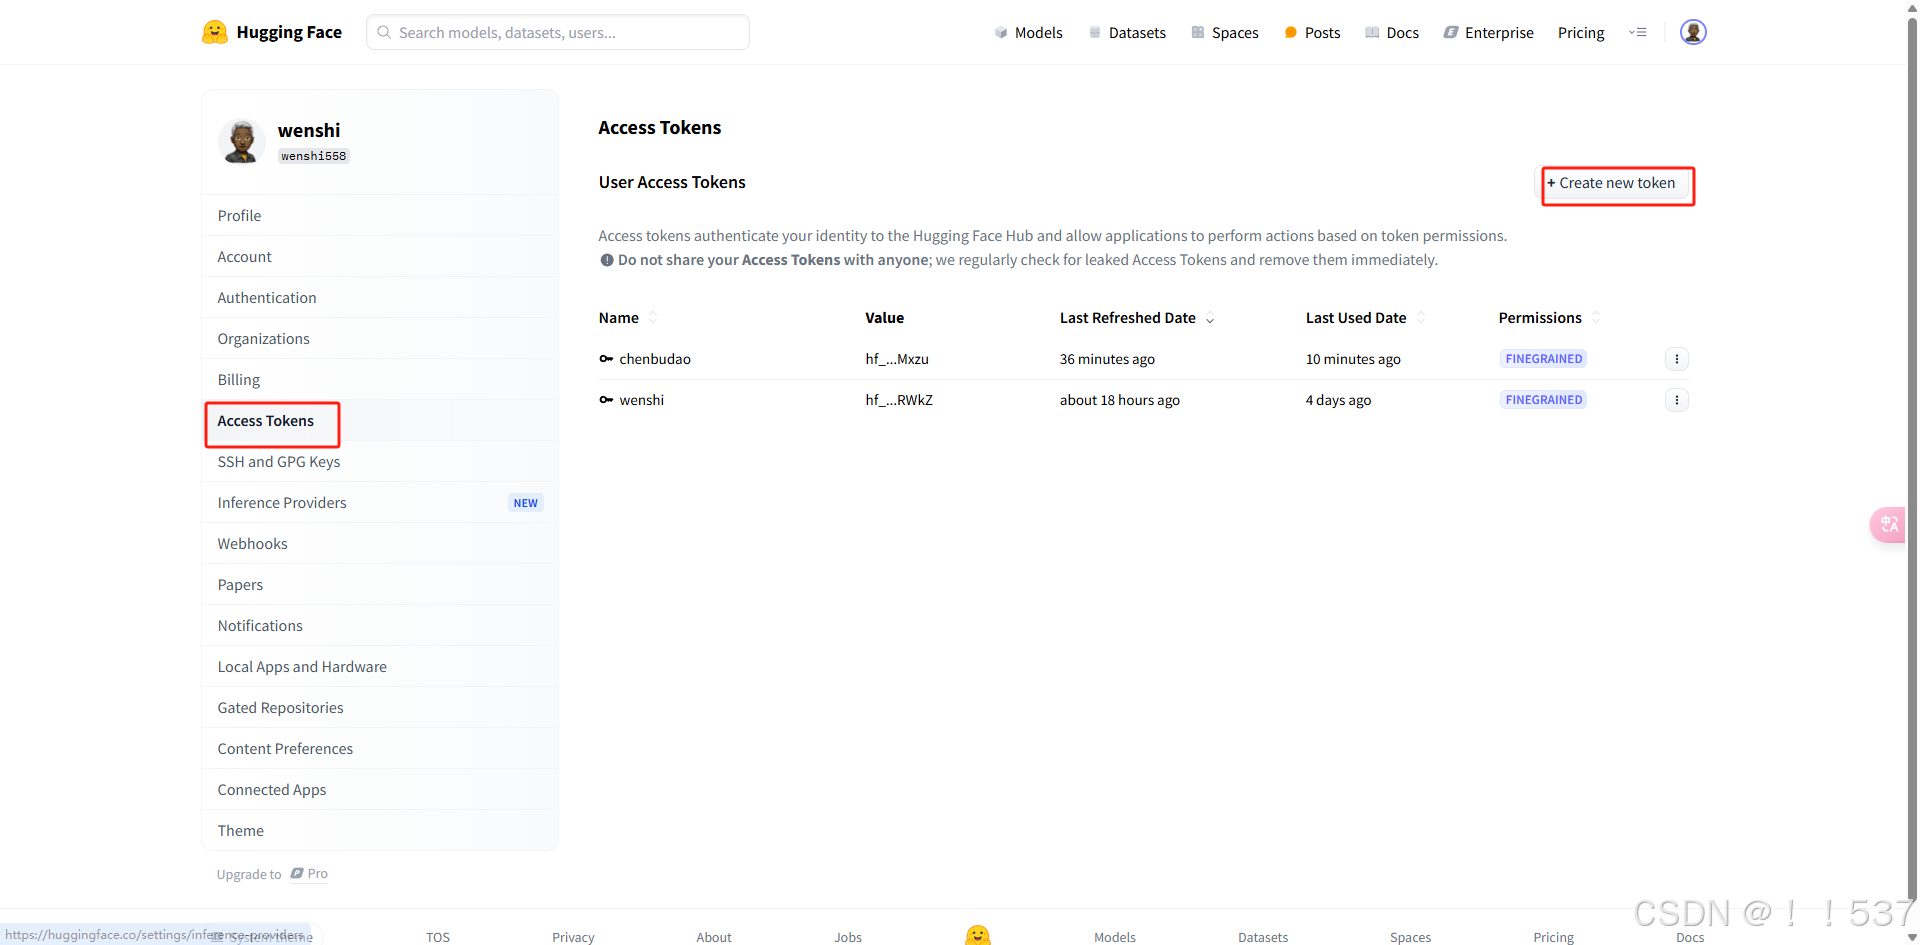Open Billing settings in sidebar
This screenshot has width=1920, height=945.
coord(380,380)
